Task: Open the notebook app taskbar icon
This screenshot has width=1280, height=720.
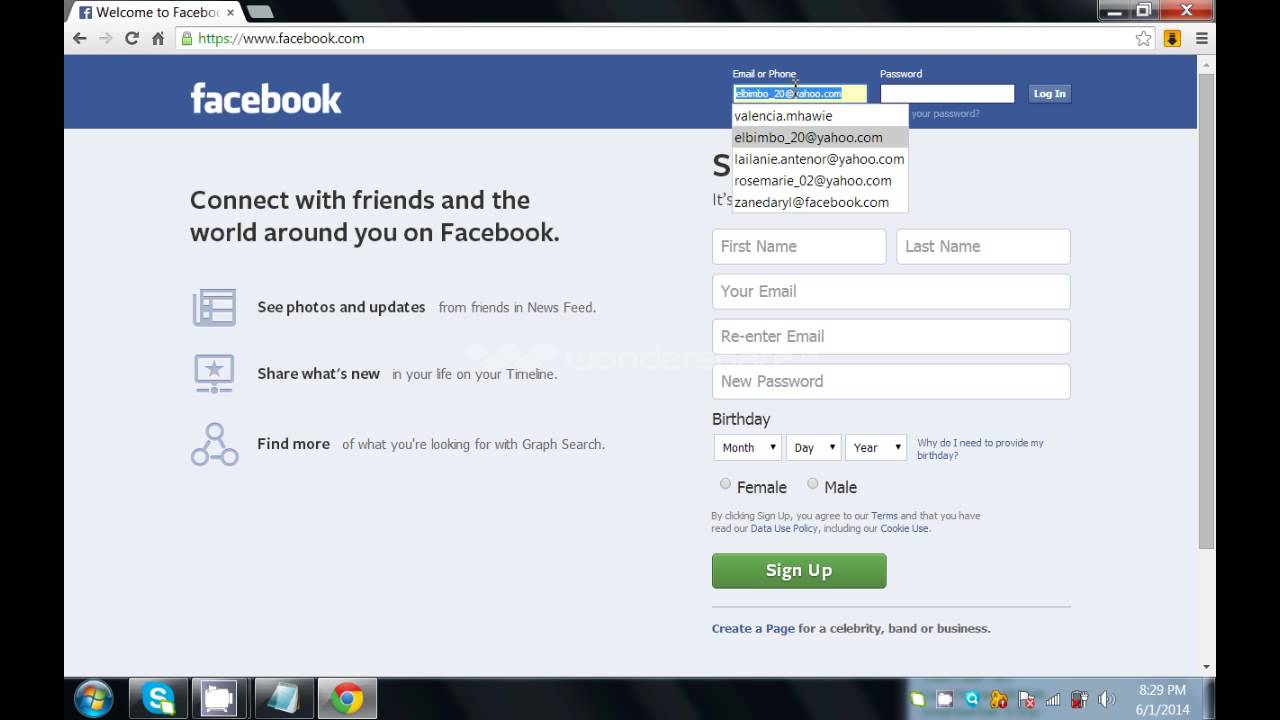Action: click(x=283, y=698)
